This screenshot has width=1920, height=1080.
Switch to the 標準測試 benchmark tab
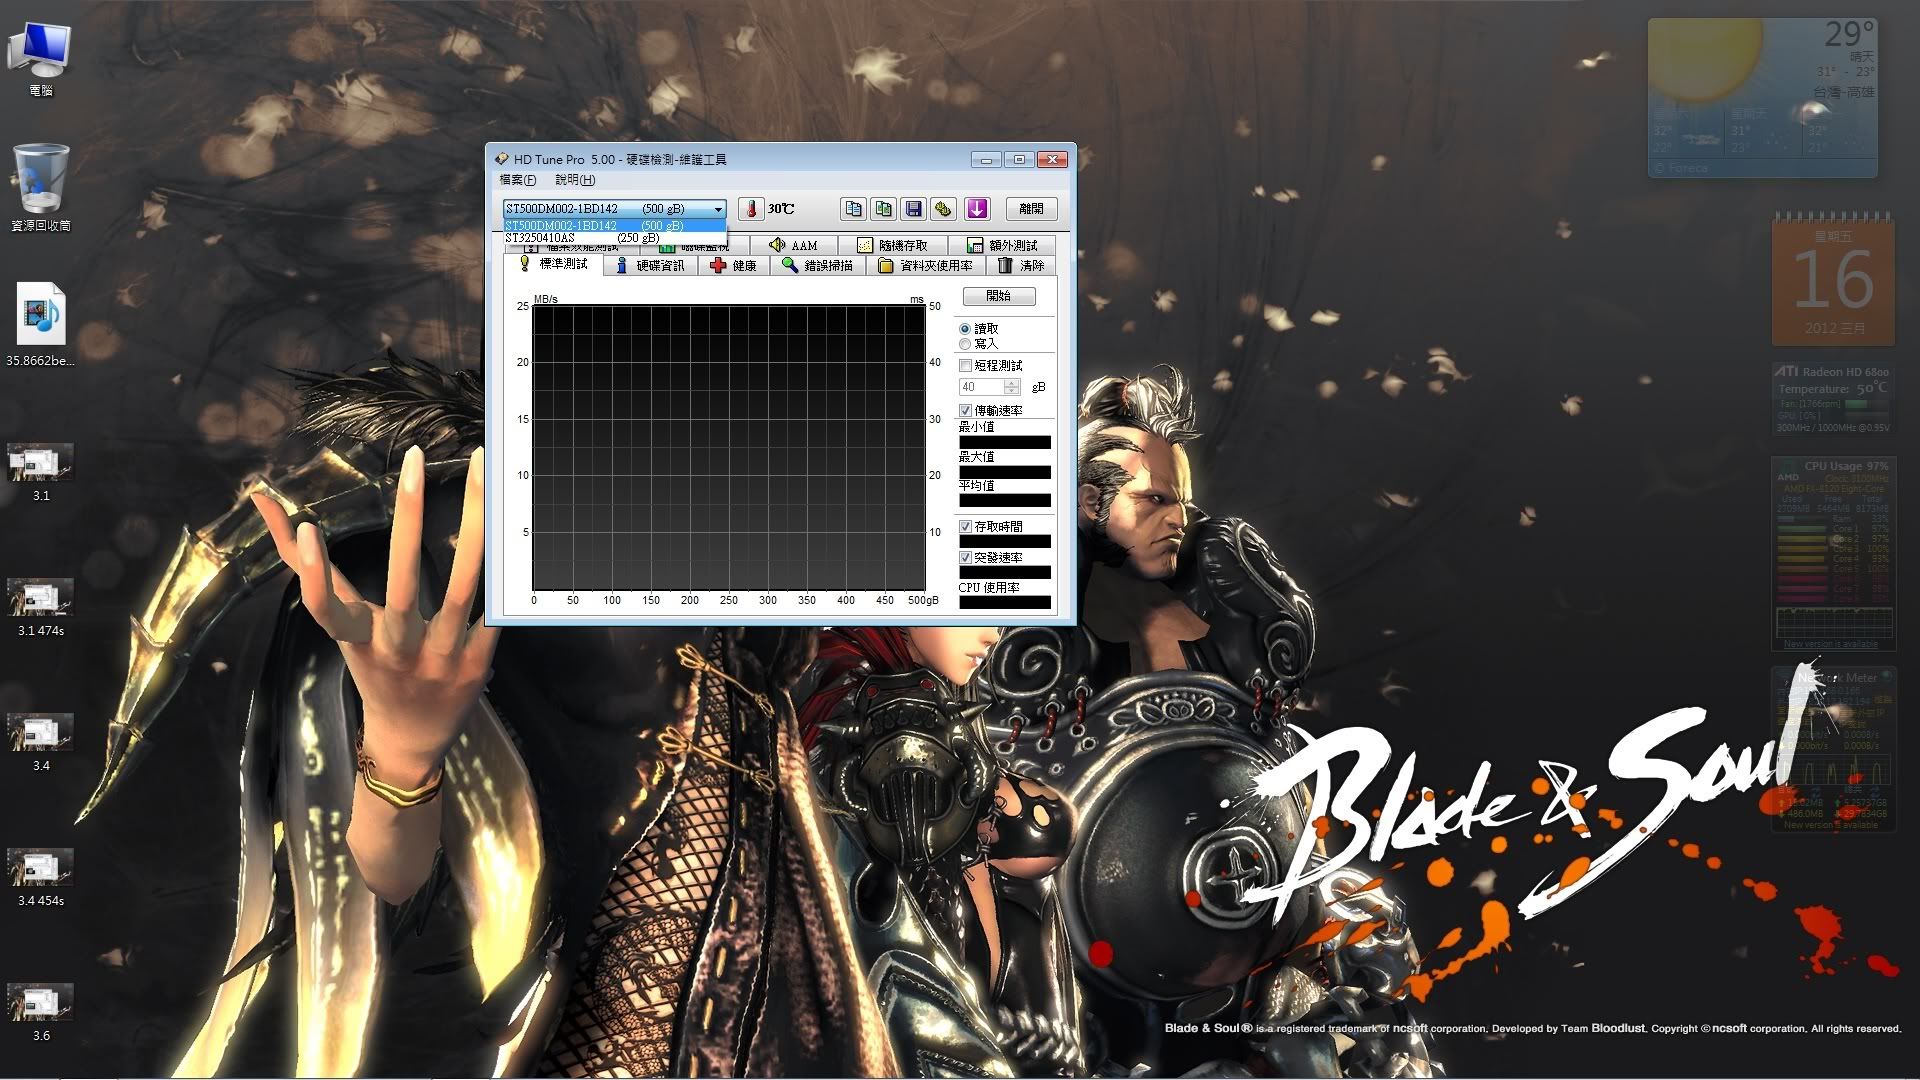point(554,264)
